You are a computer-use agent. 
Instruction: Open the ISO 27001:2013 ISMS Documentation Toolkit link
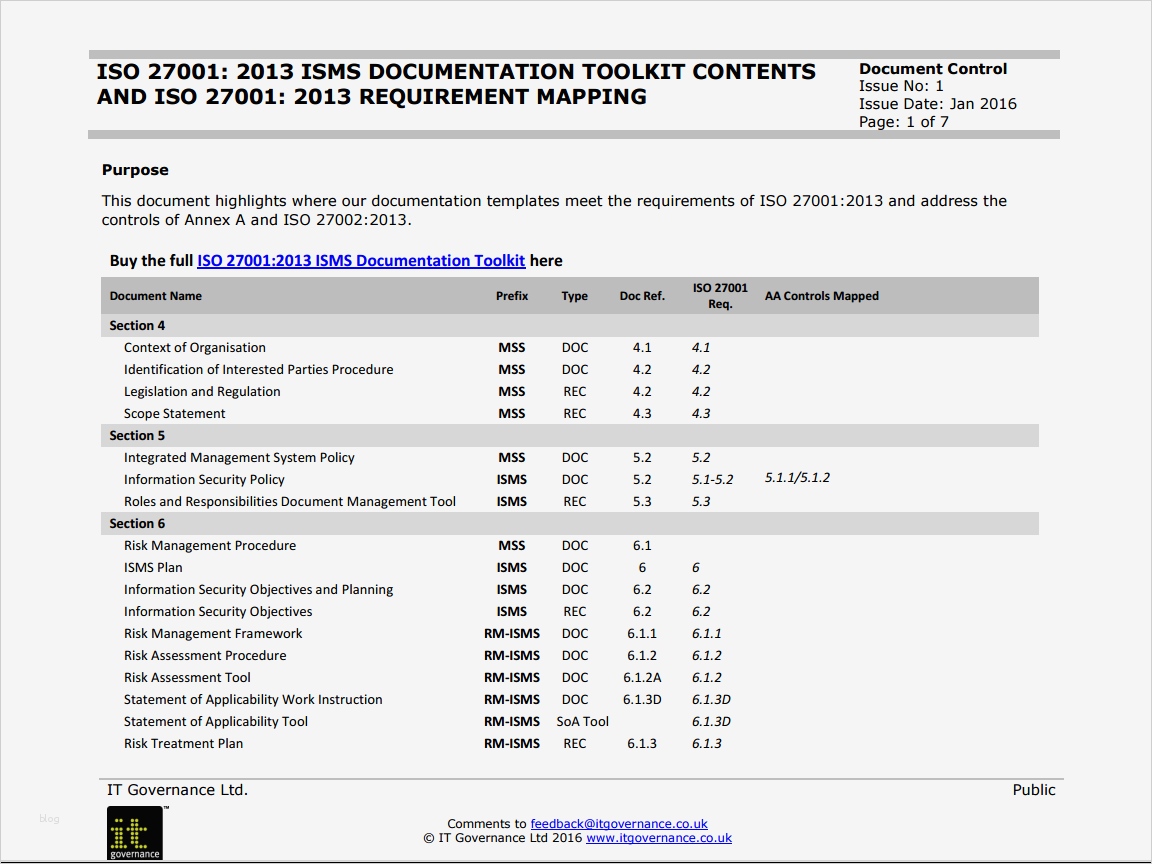coord(361,260)
